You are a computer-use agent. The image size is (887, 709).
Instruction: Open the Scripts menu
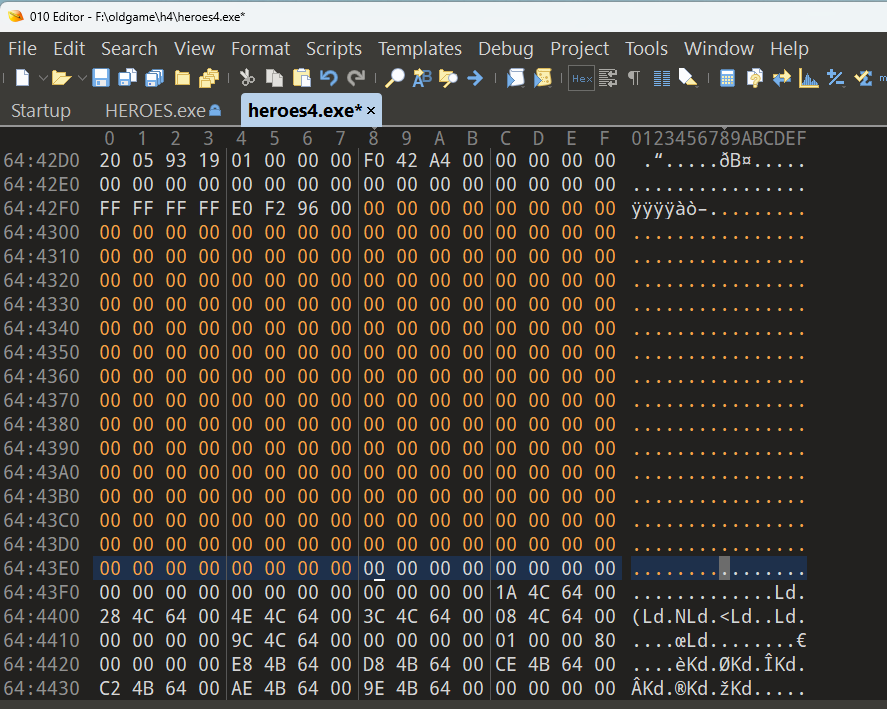pos(334,49)
